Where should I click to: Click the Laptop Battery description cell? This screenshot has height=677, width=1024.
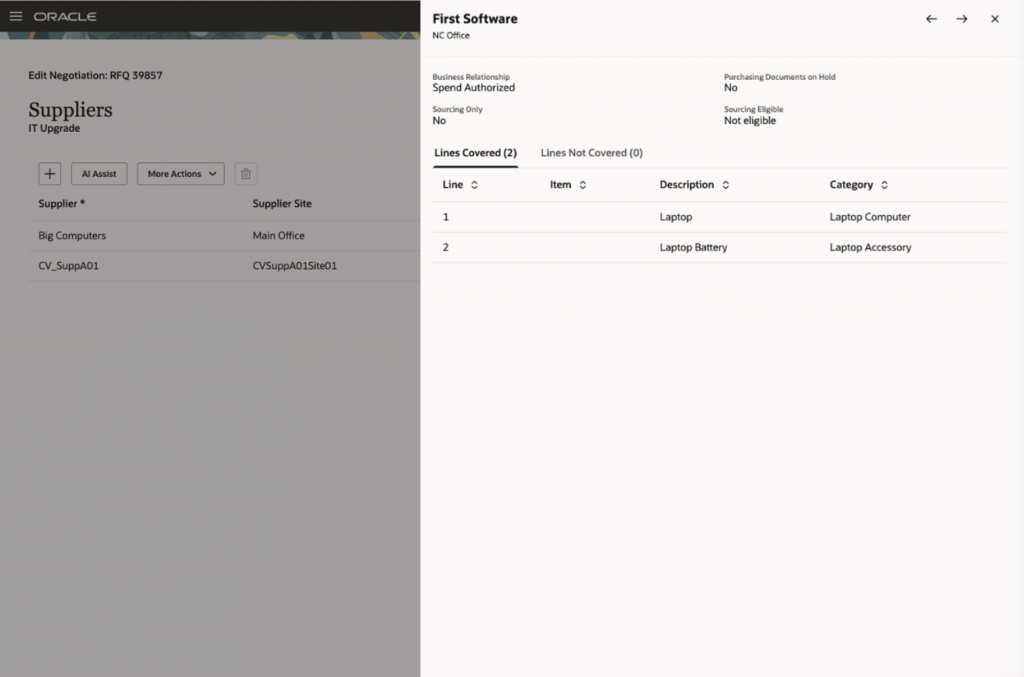point(693,247)
